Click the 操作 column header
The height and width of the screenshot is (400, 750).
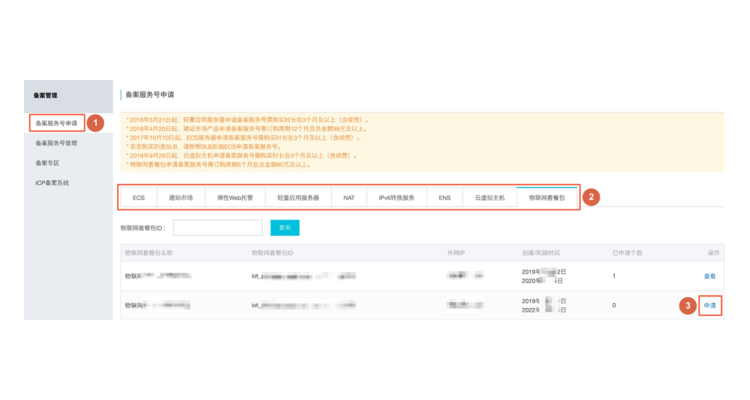713,253
